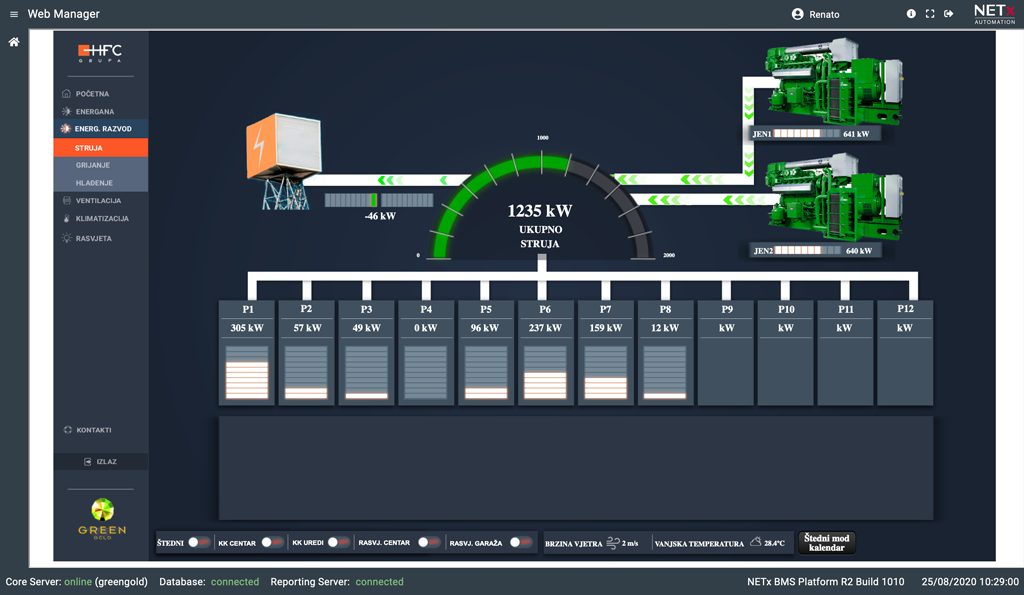The width and height of the screenshot is (1024, 595).
Task: Open the HLAĐENJE submenu item
Action: 94,183
